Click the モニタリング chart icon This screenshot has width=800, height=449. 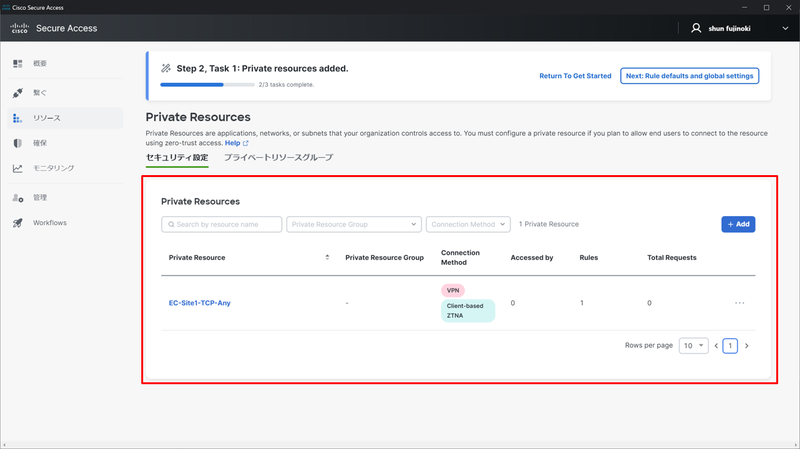(17, 168)
